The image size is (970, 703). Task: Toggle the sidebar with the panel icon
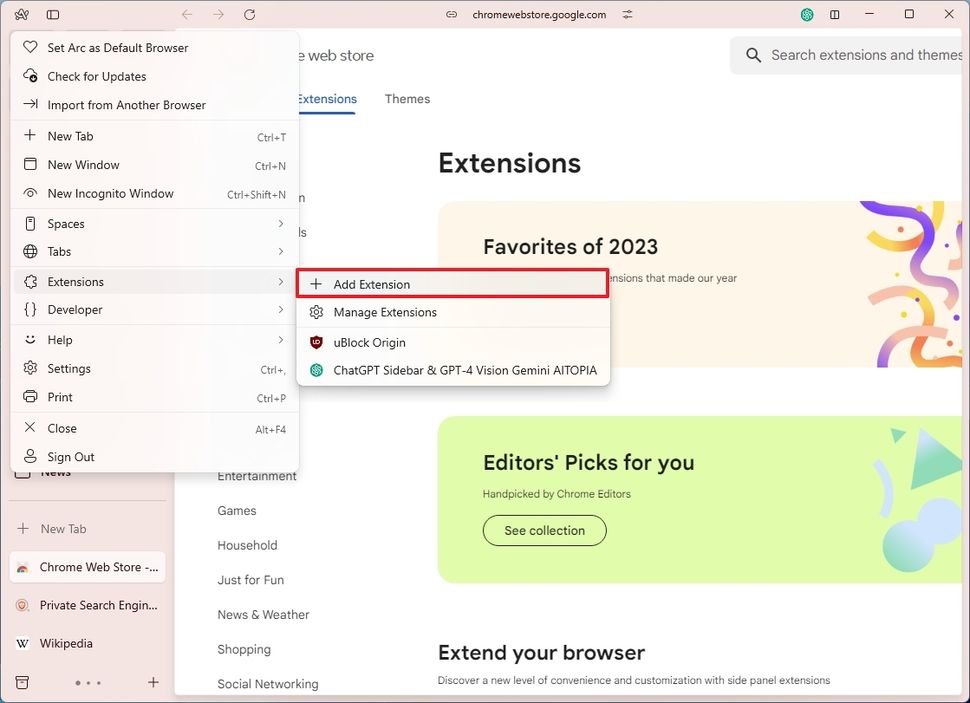54,14
